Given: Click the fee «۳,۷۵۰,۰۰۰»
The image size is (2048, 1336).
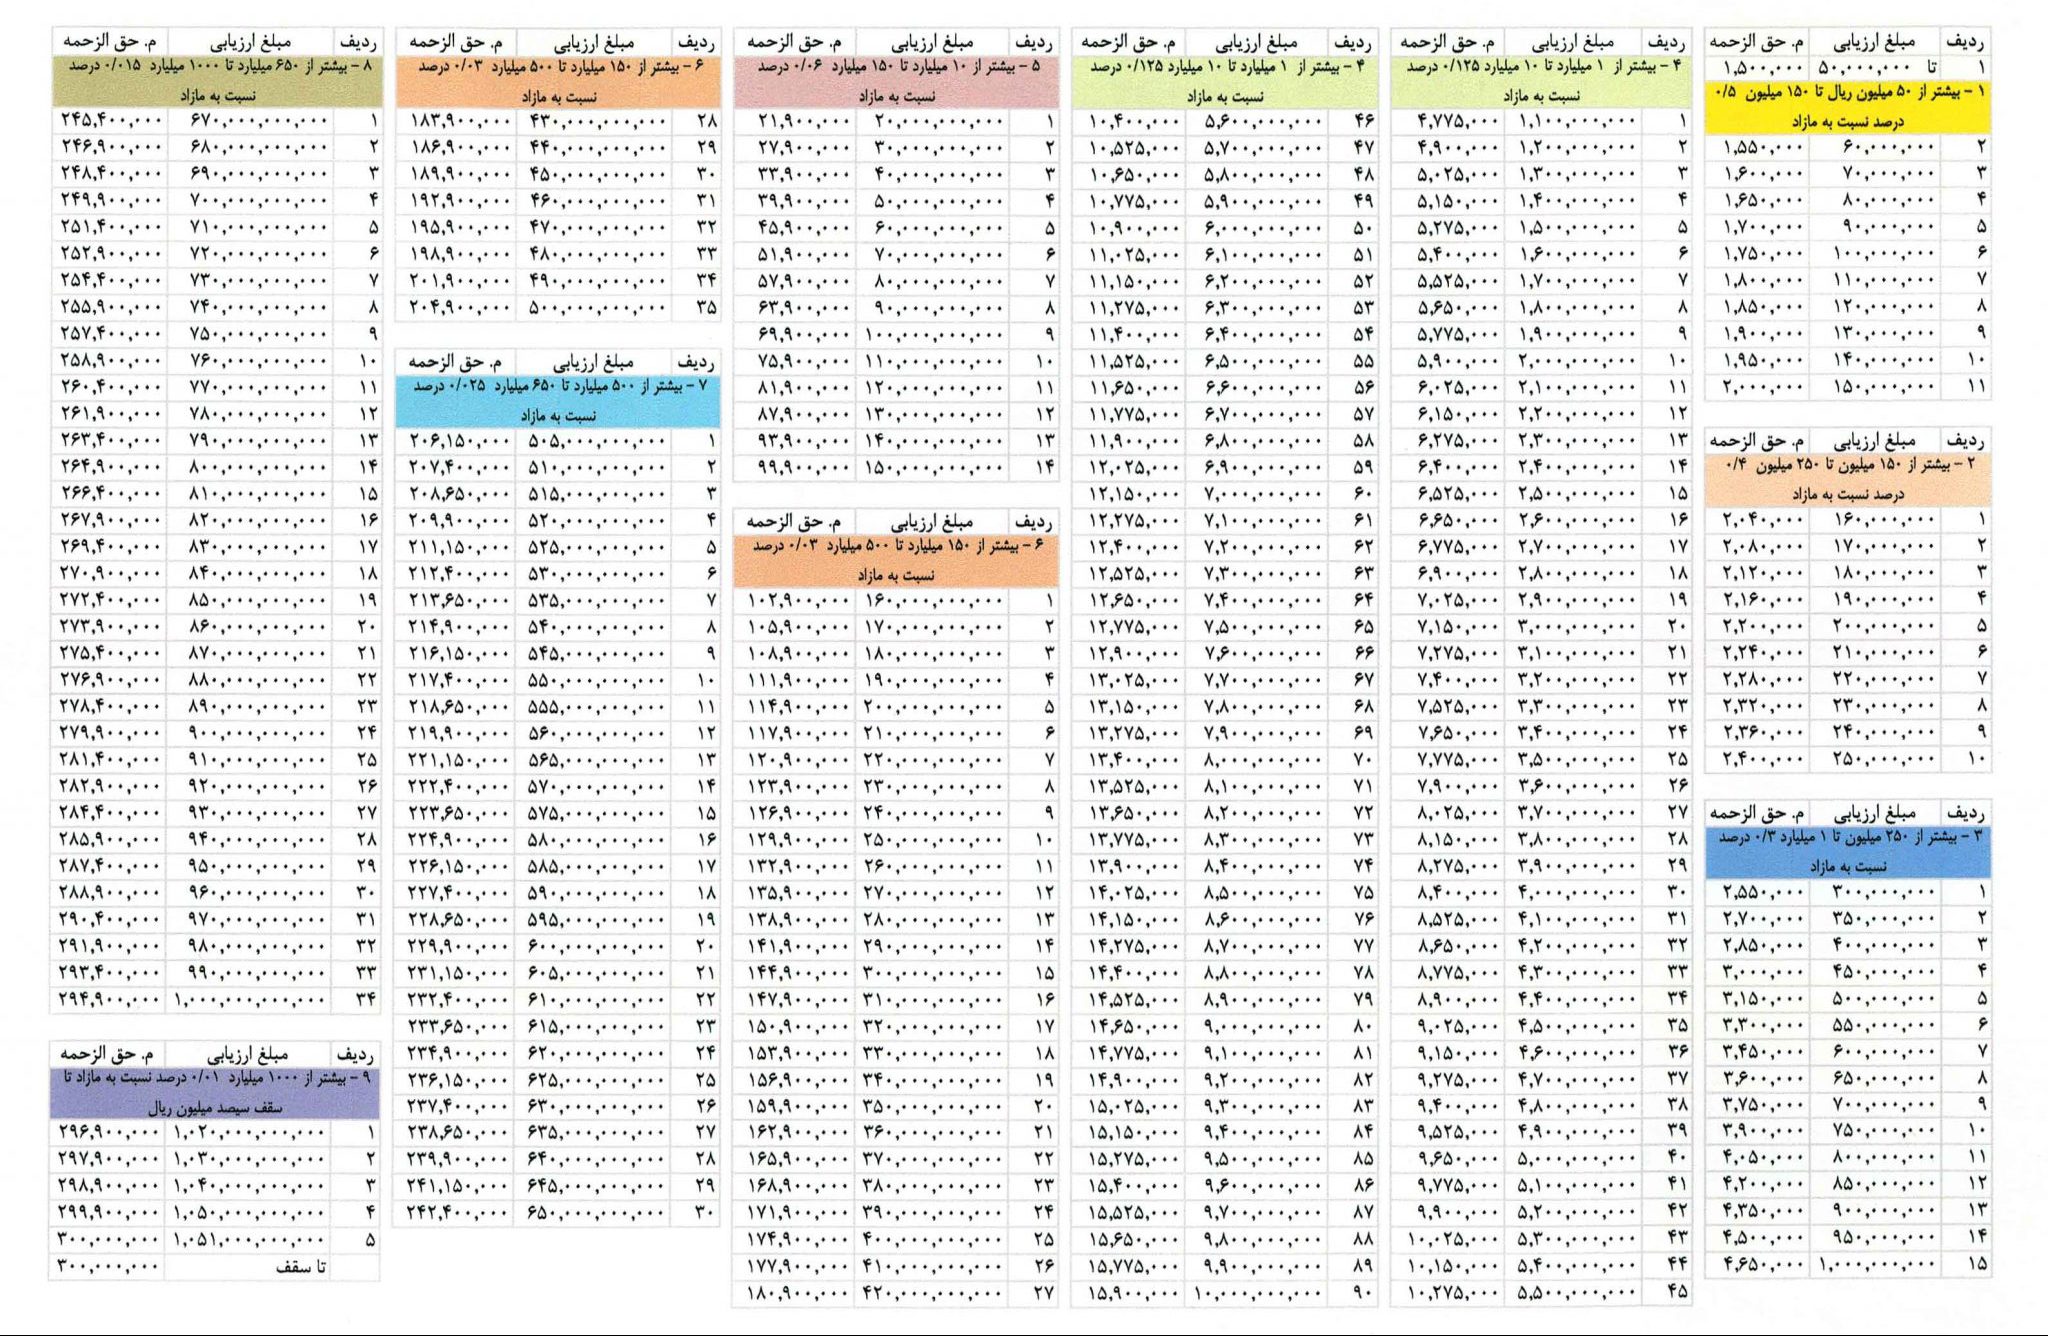Looking at the screenshot, I should point(1764,1105).
